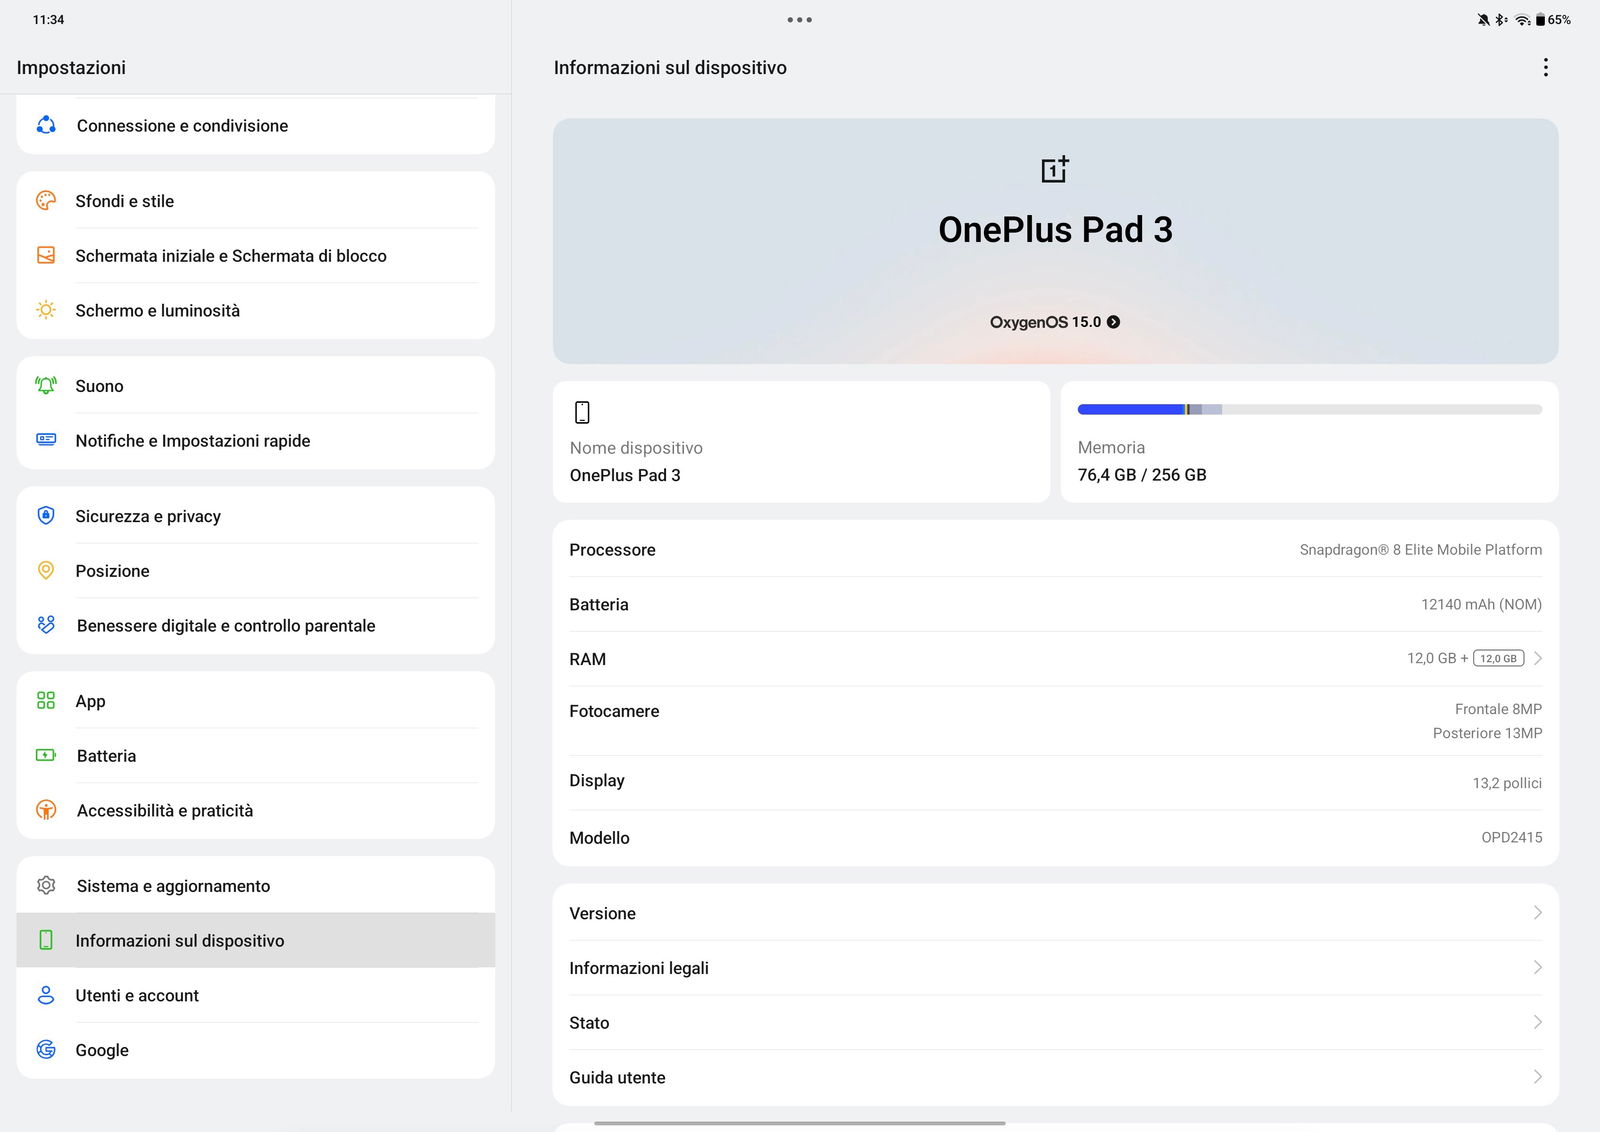Click the muted notifications bell icon

click(x=1483, y=20)
